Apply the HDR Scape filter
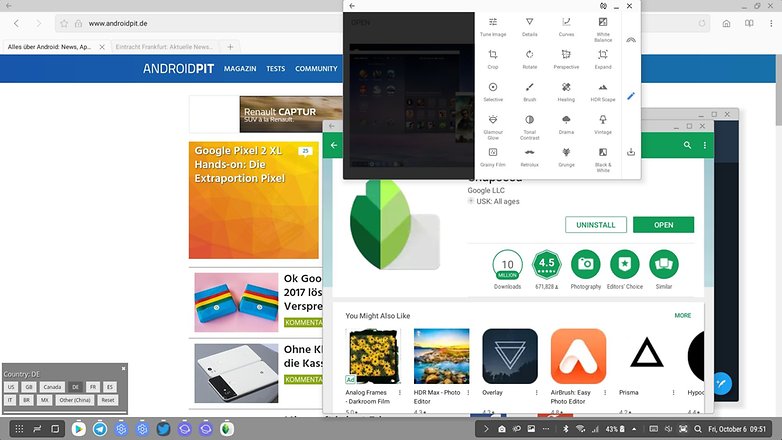 [x=603, y=92]
